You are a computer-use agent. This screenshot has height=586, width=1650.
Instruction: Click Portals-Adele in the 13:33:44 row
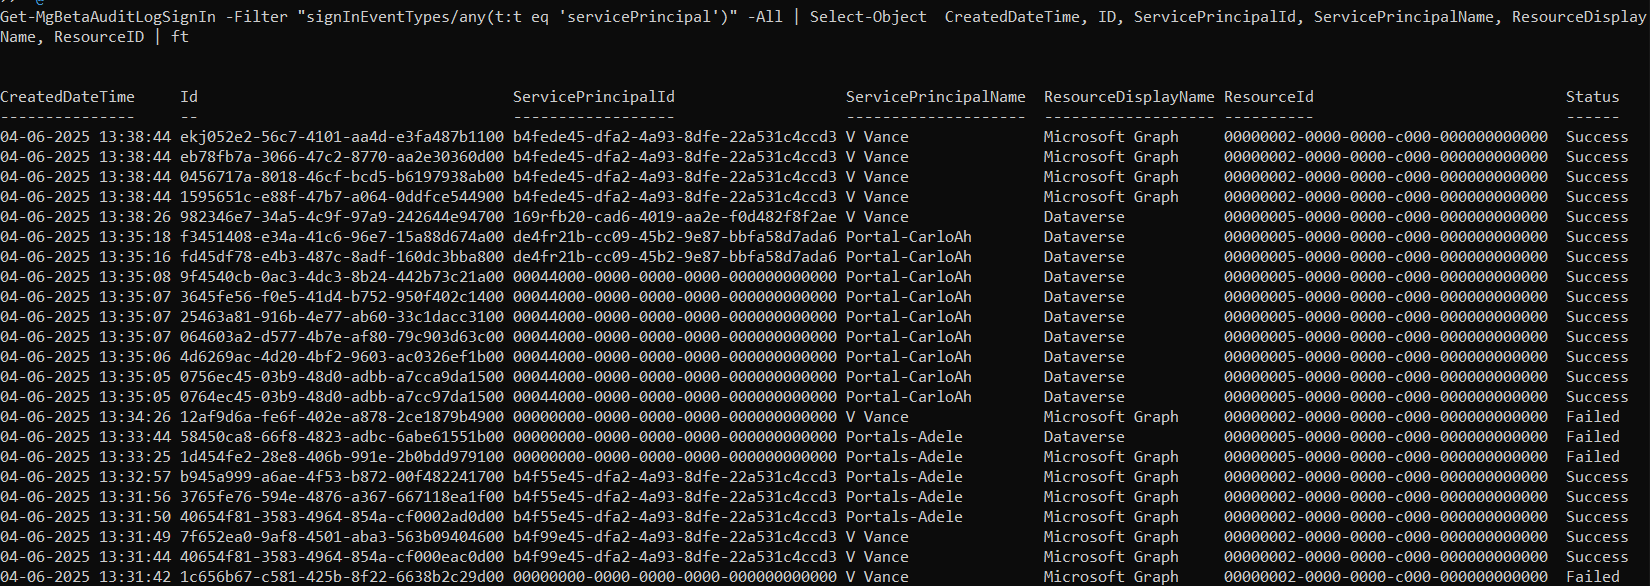click(x=904, y=437)
